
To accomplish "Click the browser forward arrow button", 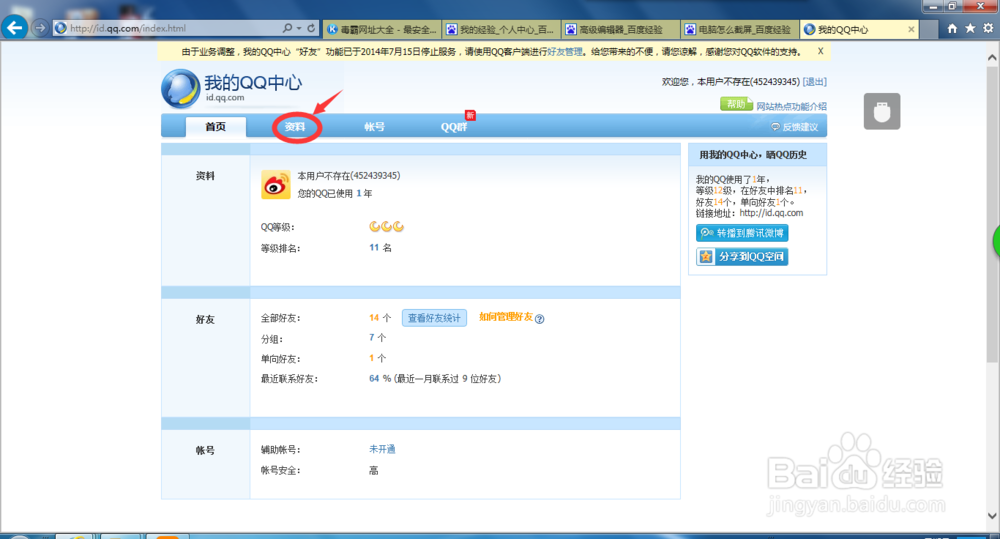I will [40, 28].
